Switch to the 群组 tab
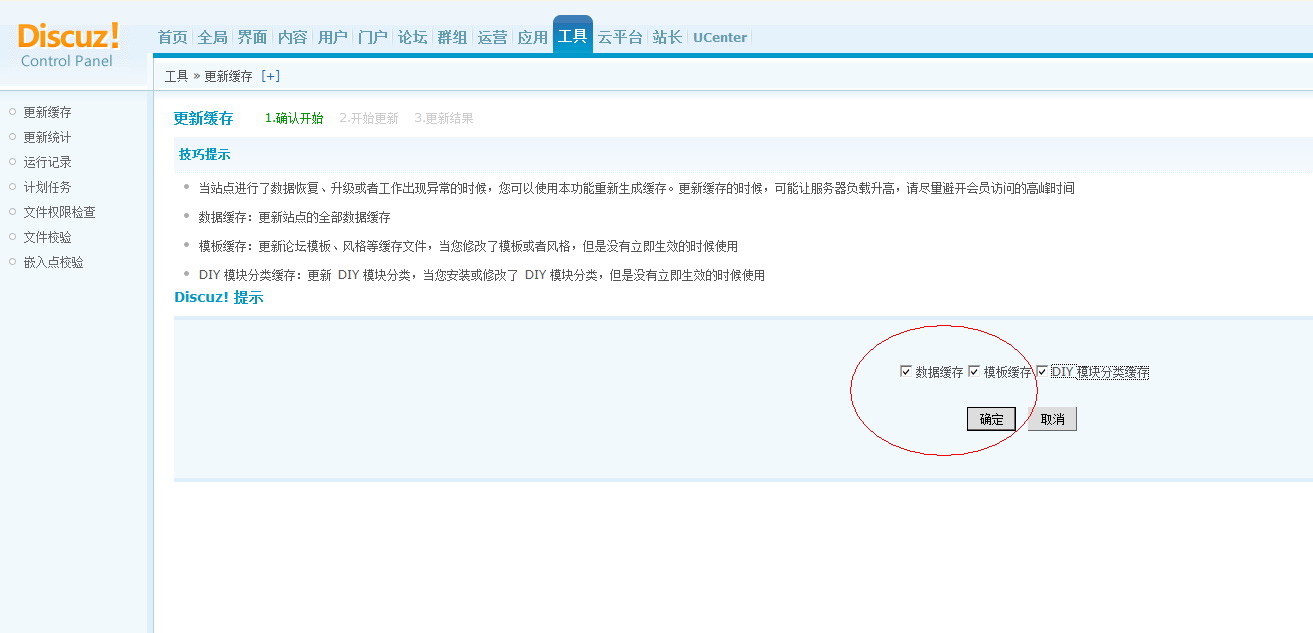The image size is (1313, 633). [x=452, y=37]
